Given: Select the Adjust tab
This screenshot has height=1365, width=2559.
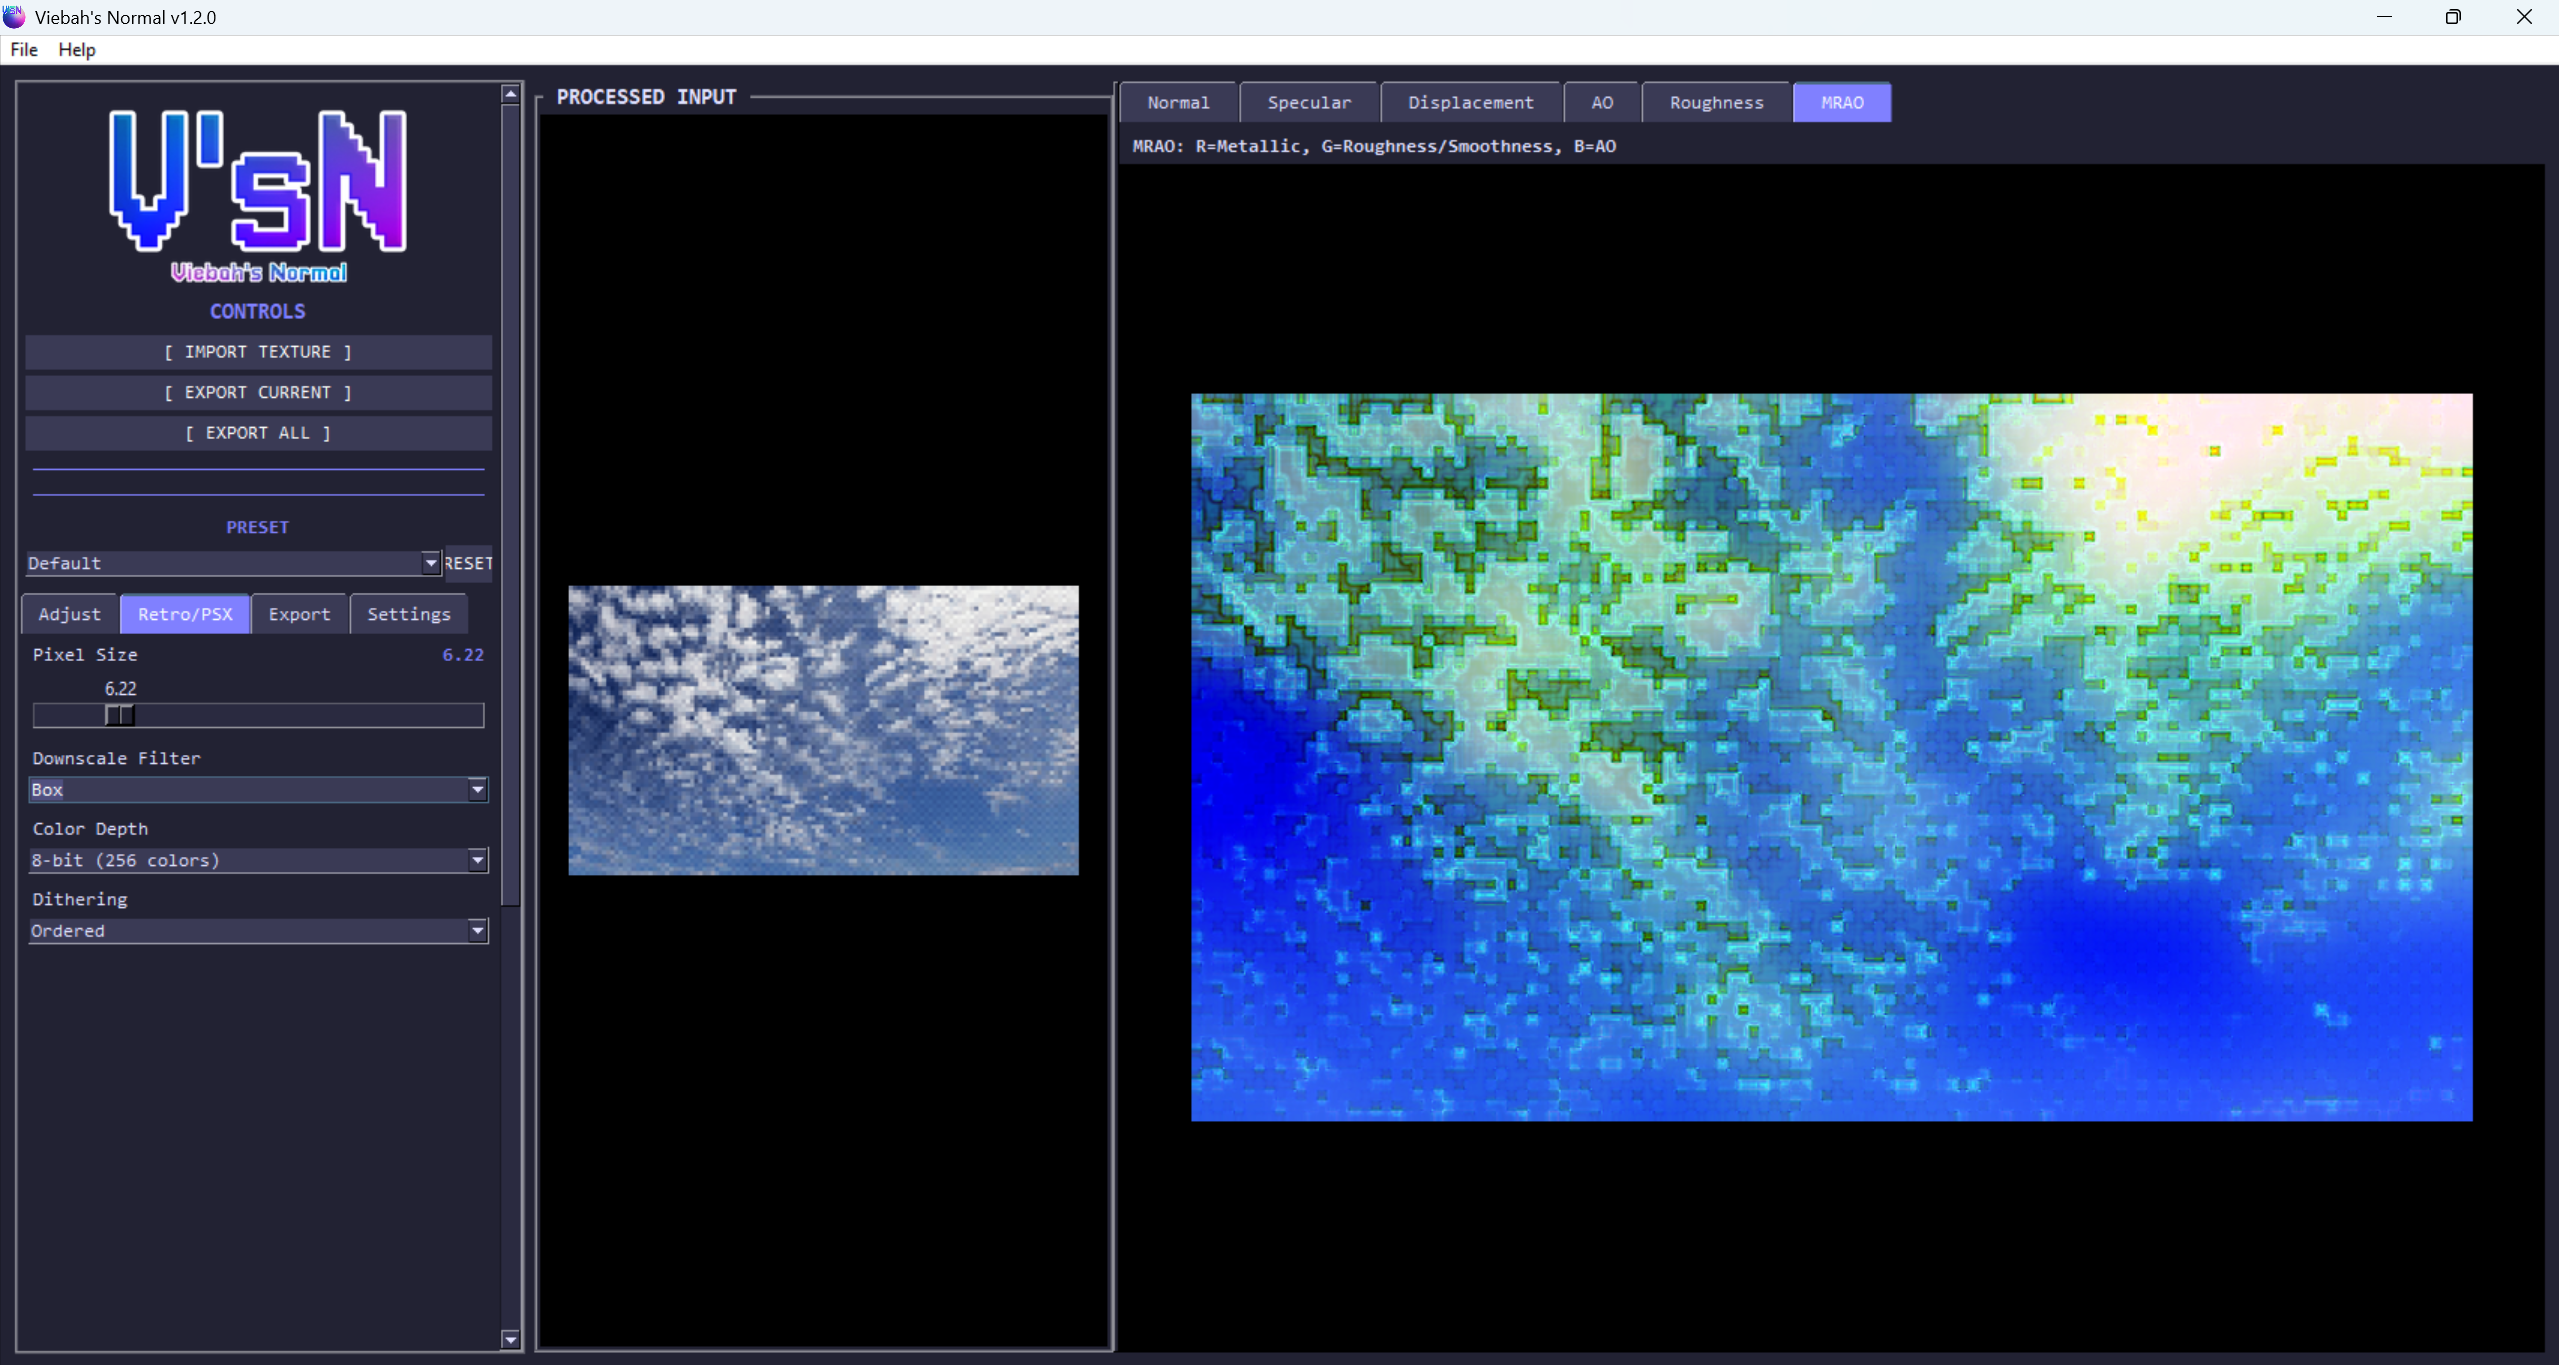Looking at the screenshot, I should coord(69,614).
